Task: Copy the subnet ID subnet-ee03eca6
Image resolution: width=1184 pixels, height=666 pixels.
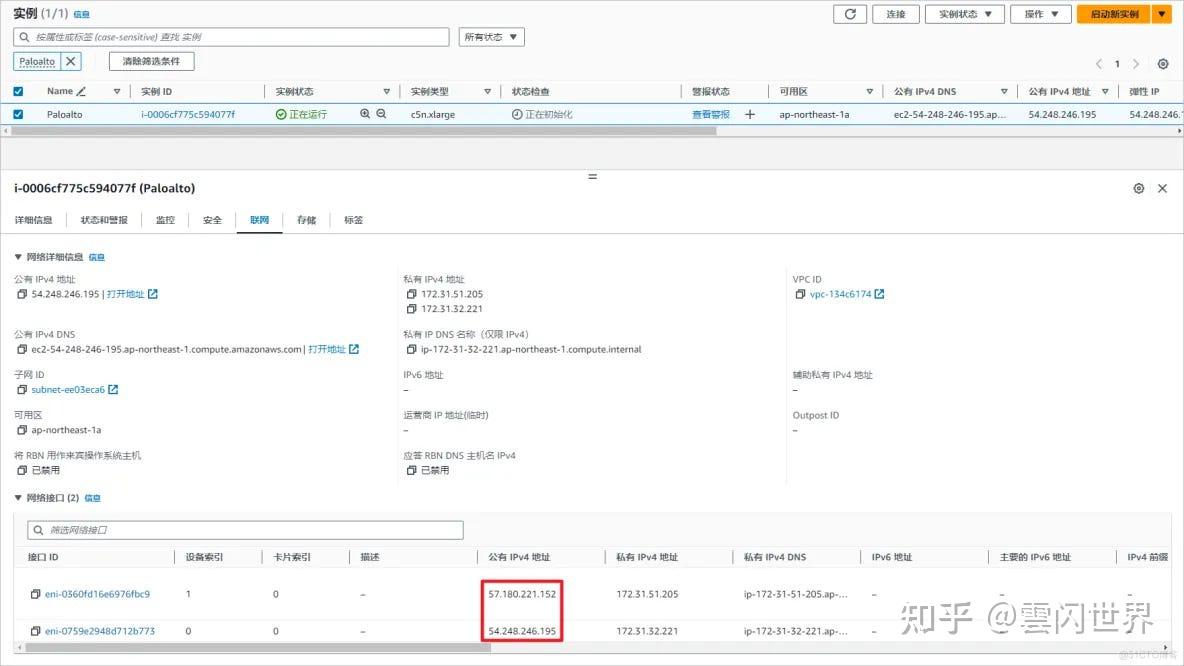Action: coord(22,389)
